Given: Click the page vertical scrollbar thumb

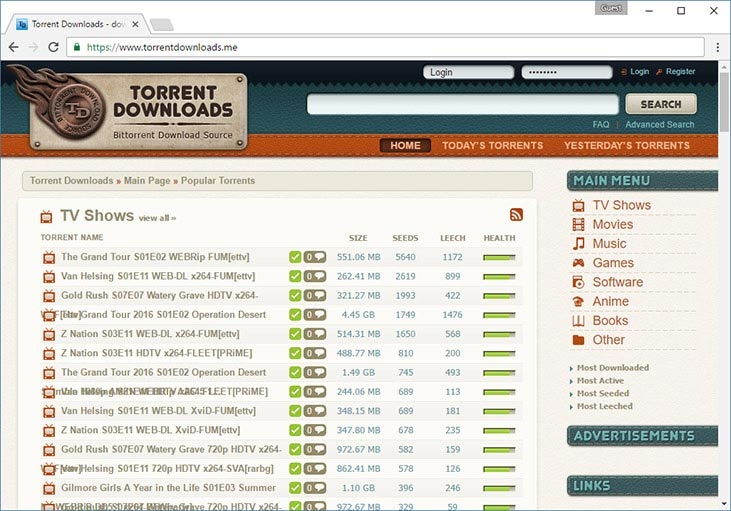Looking at the screenshot, I should click(724, 103).
